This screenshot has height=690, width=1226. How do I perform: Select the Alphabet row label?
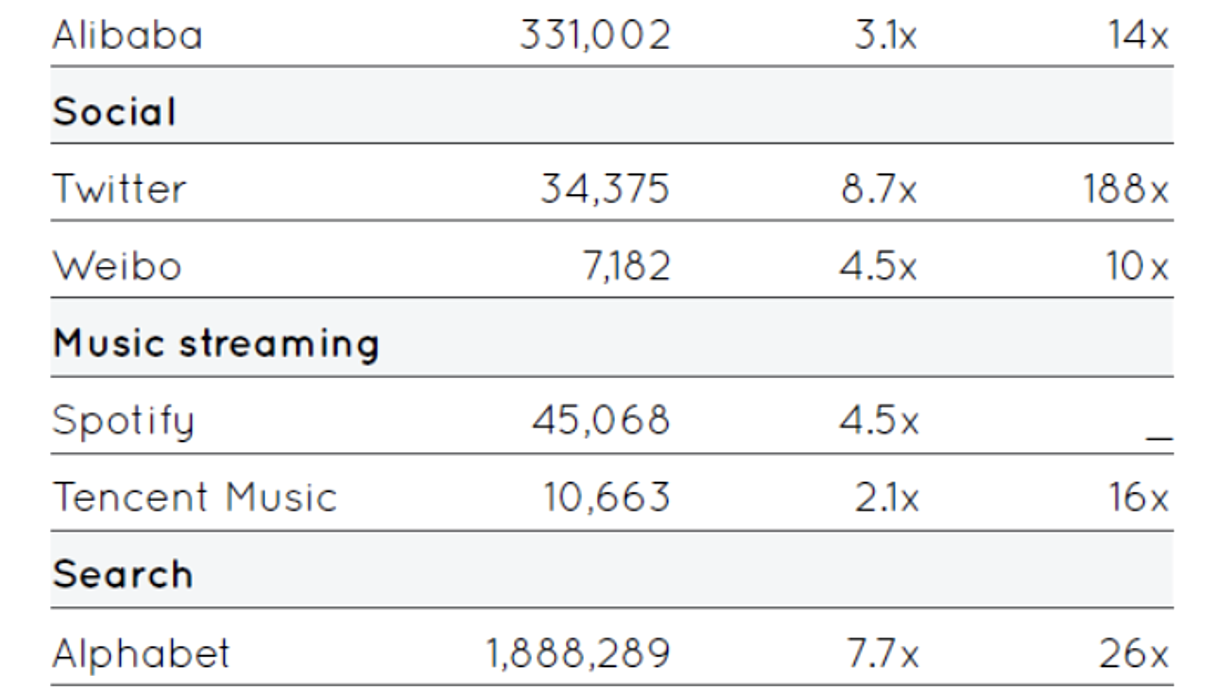click(141, 654)
